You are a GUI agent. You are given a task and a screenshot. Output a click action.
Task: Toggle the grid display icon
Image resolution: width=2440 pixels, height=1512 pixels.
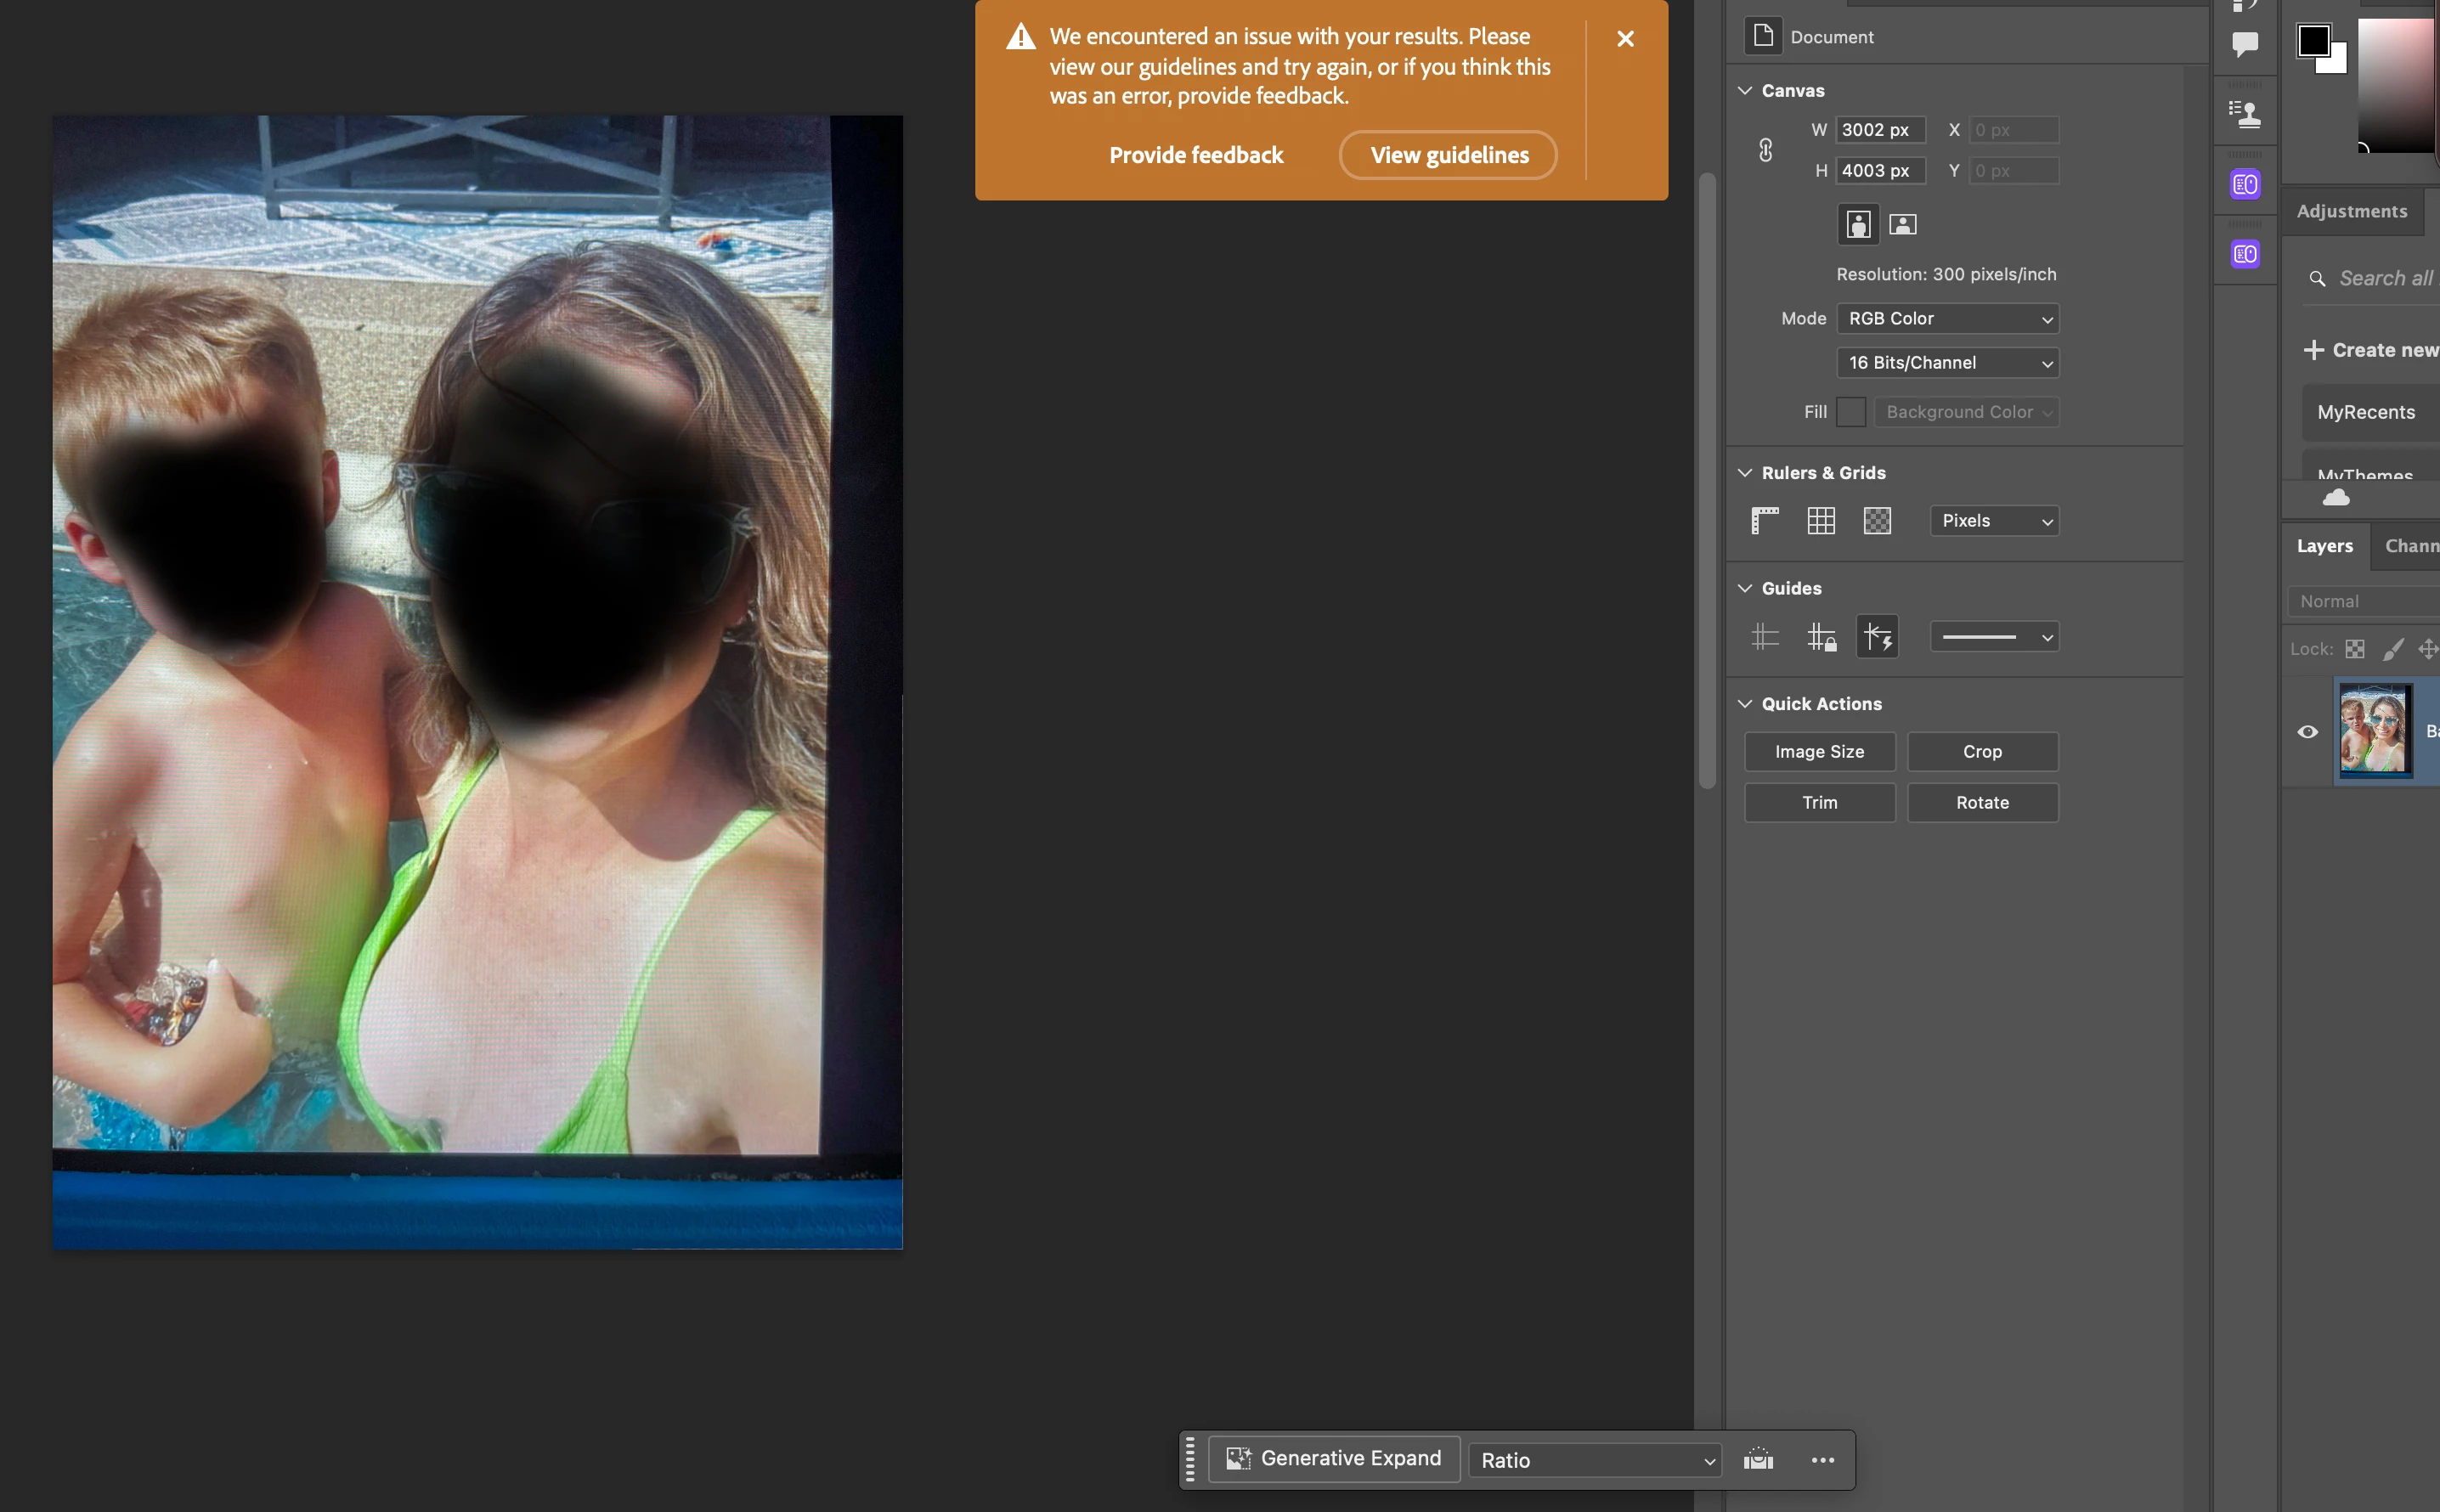[x=1821, y=520]
